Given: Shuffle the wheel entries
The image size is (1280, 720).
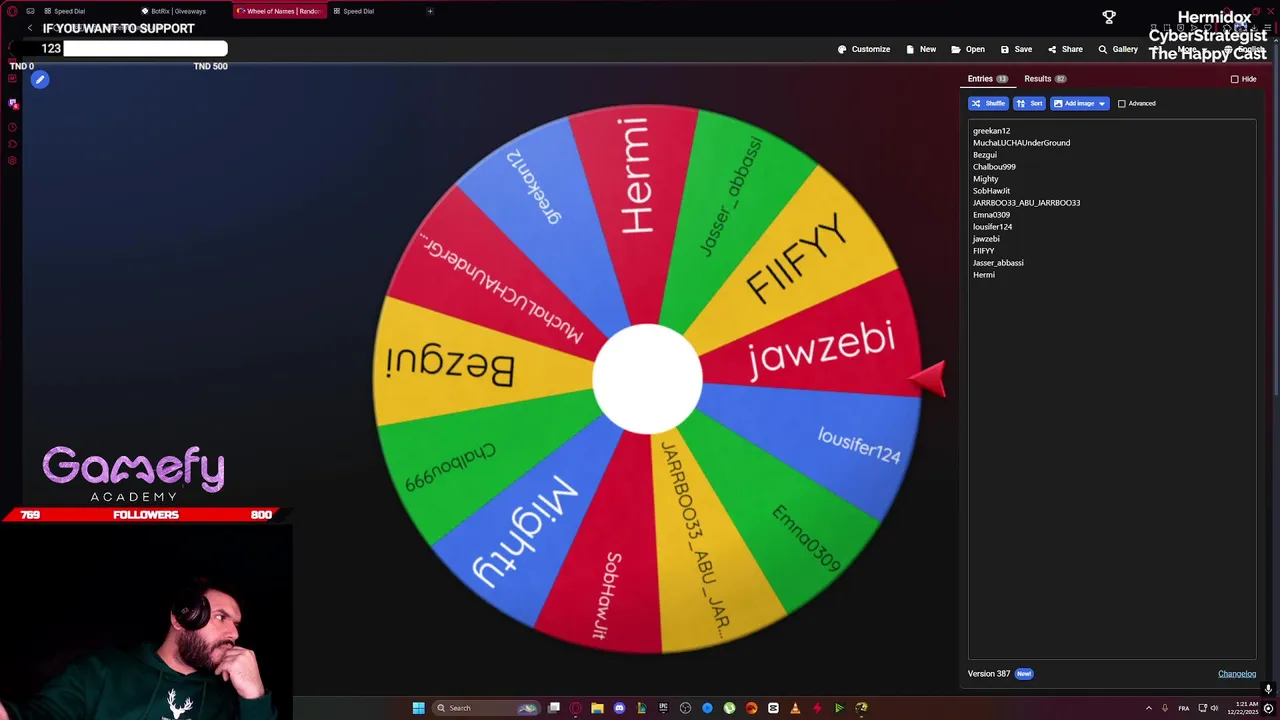Looking at the screenshot, I should pyautogui.click(x=988, y=103).
